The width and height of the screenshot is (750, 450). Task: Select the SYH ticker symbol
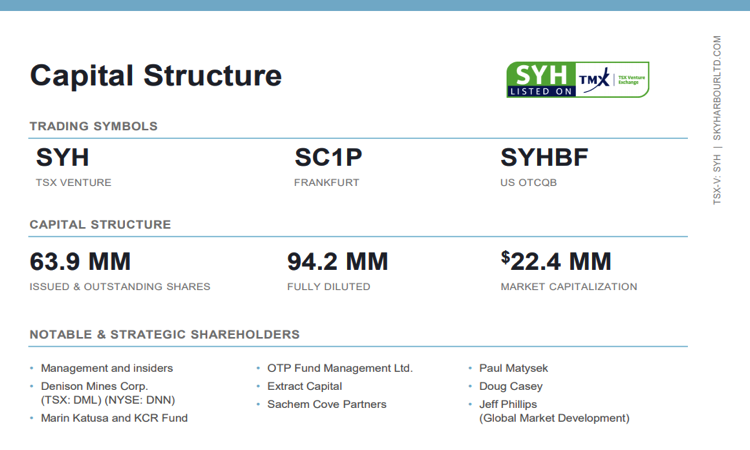click(63, 157)
